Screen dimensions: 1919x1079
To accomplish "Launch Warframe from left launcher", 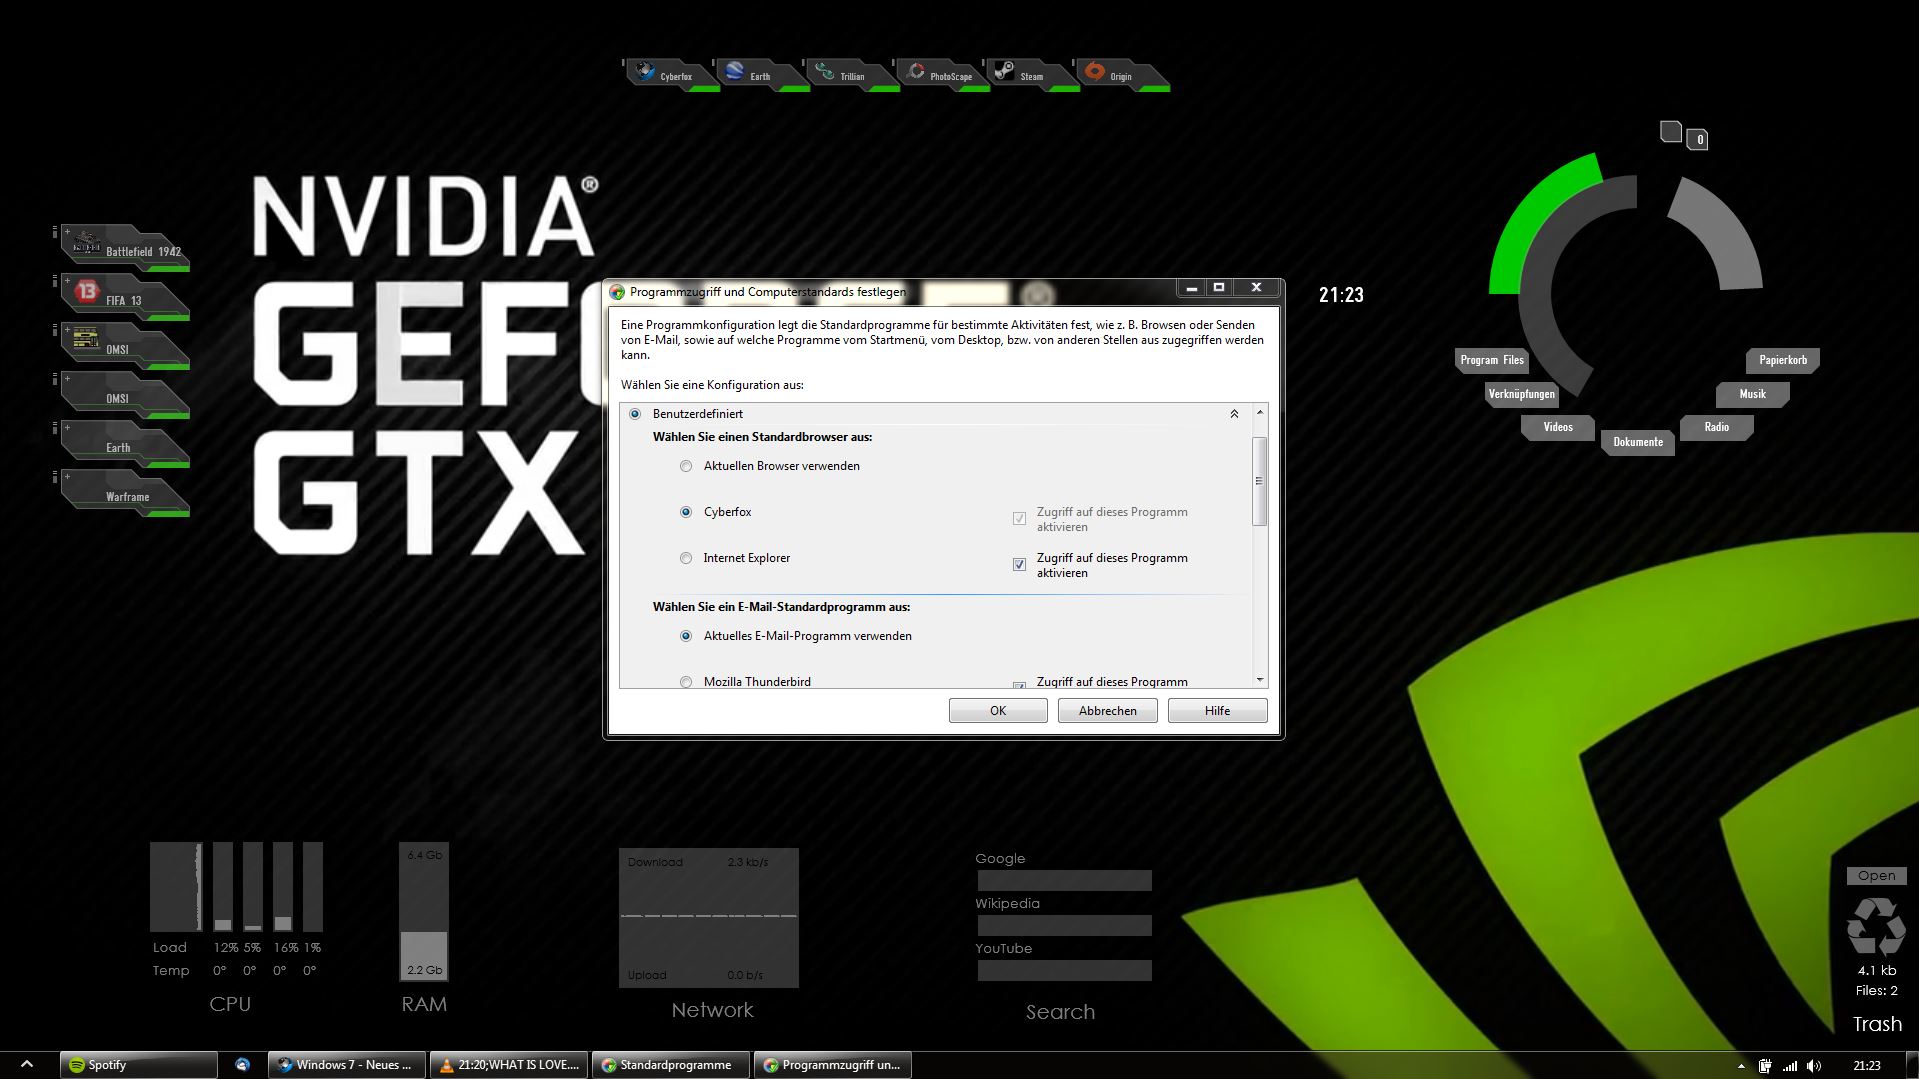I will (125, 493).
